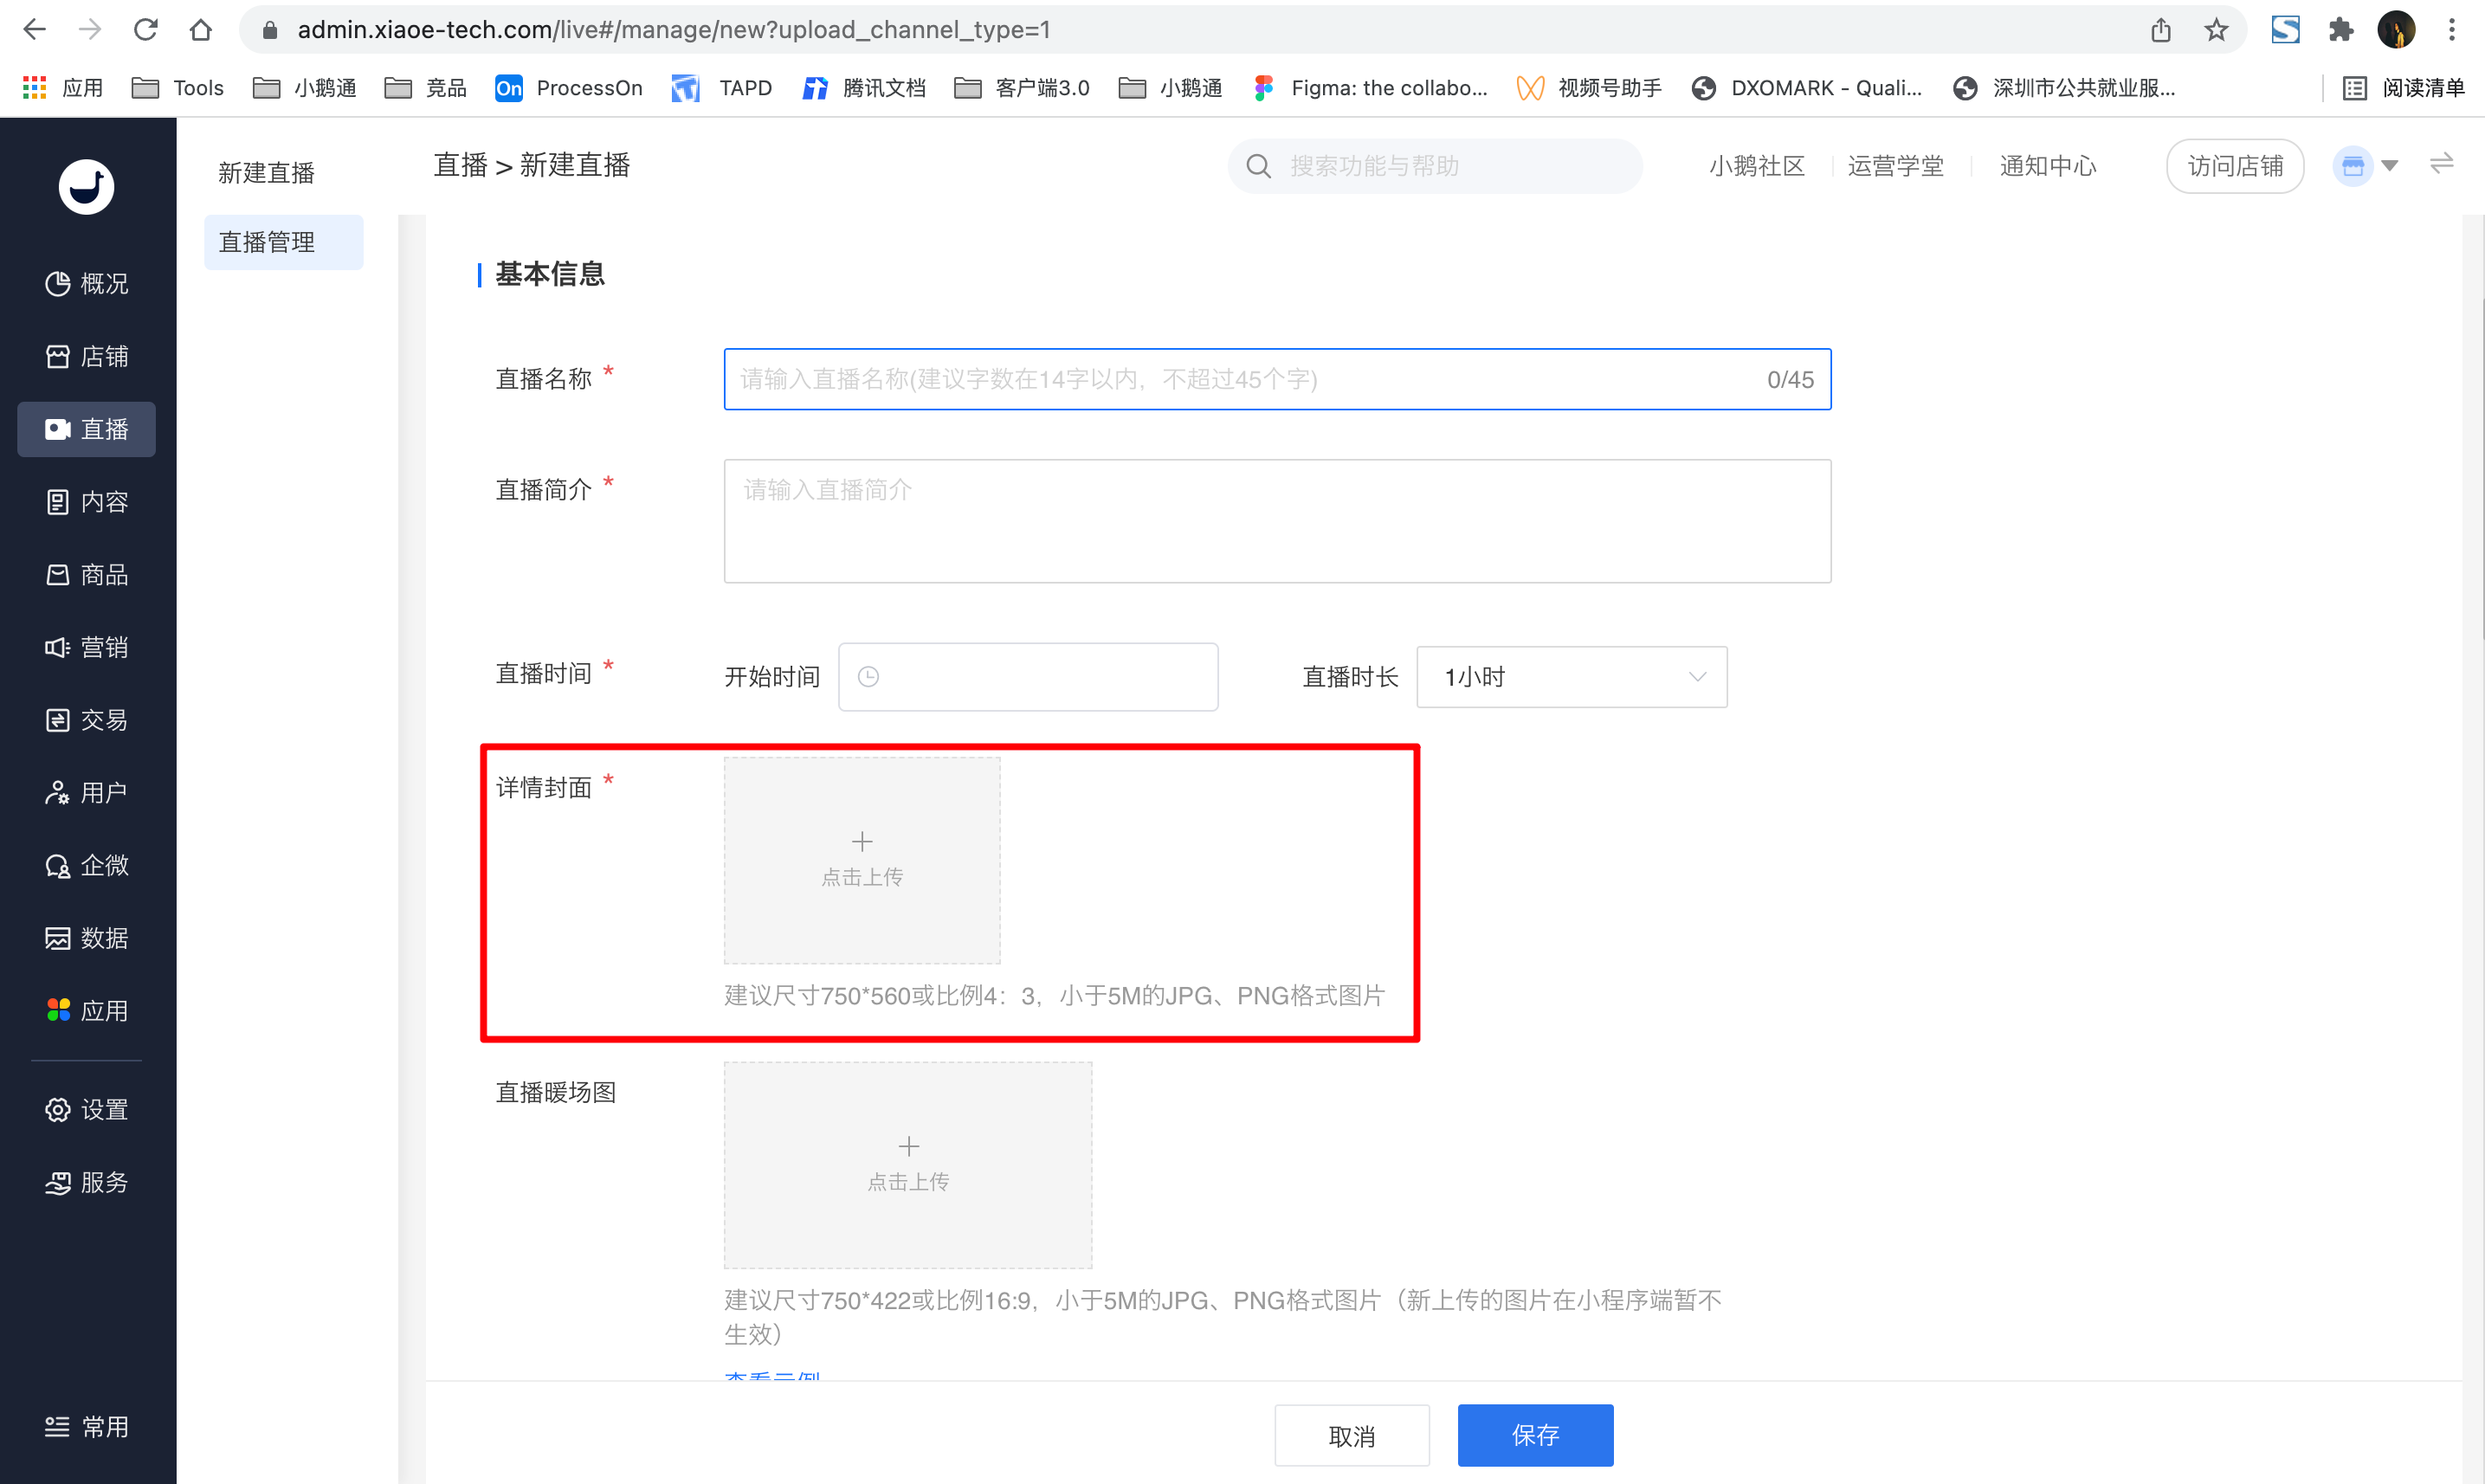Focus the 直播名称 input field
Image resolution: width=2485 pixels, height=1484 pixels.
pyautogui.click(x=1277, y=379)
